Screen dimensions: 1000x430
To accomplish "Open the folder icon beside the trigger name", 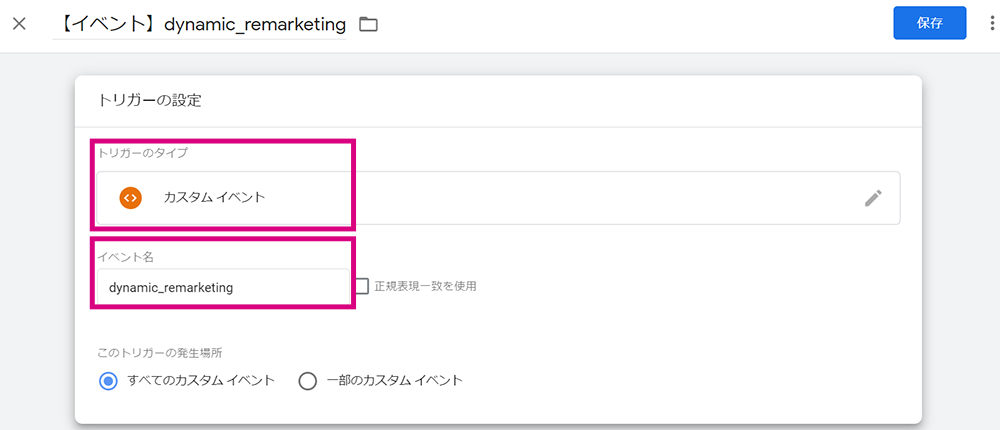I will (x=369, y=25).
